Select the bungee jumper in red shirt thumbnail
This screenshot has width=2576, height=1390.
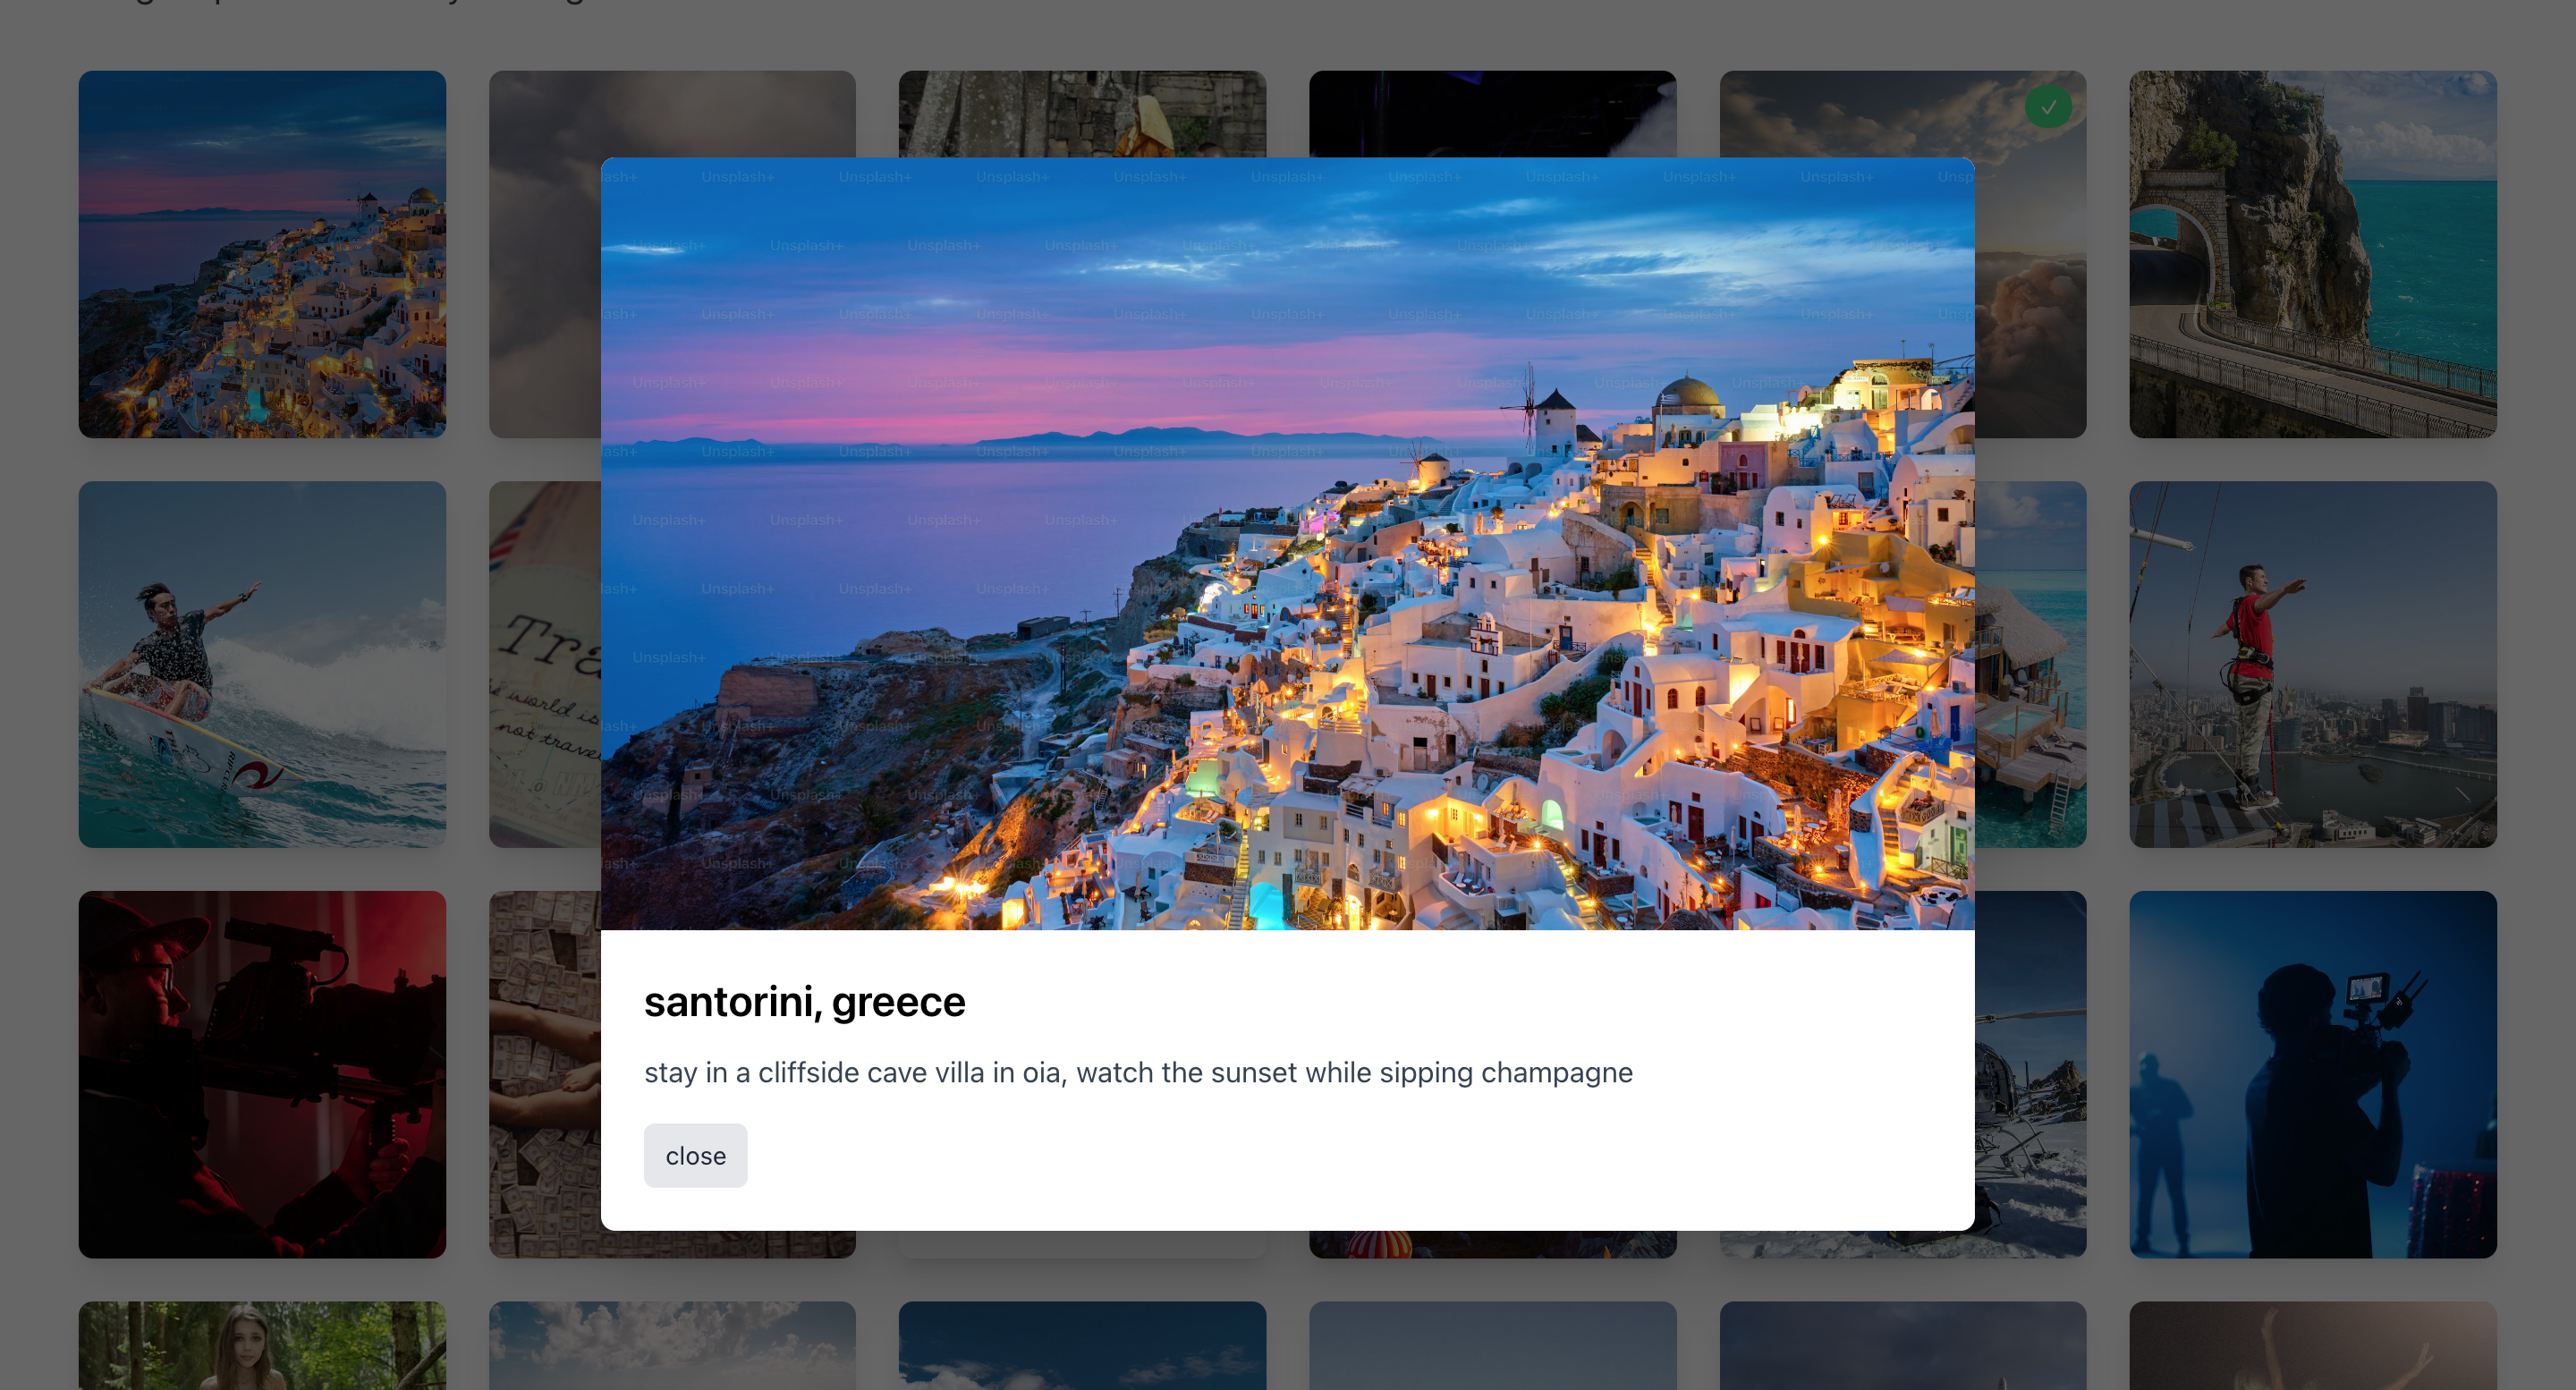tap(2312, 665)
